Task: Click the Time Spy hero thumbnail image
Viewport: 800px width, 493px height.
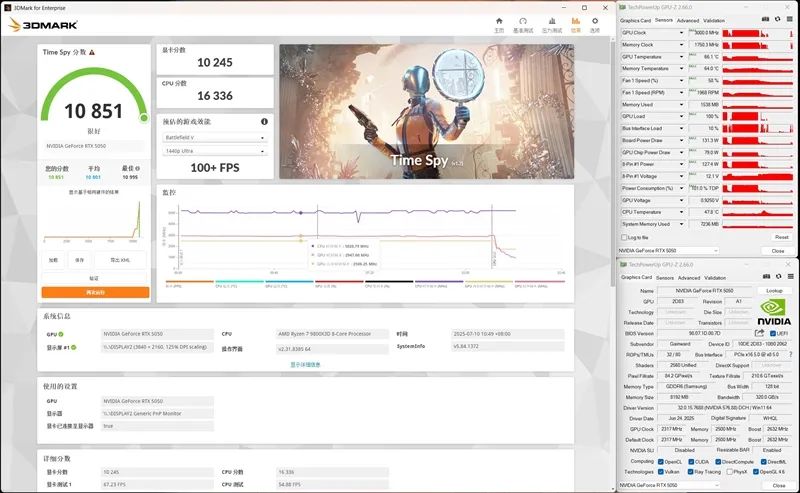Action: (x=427, y=111)
